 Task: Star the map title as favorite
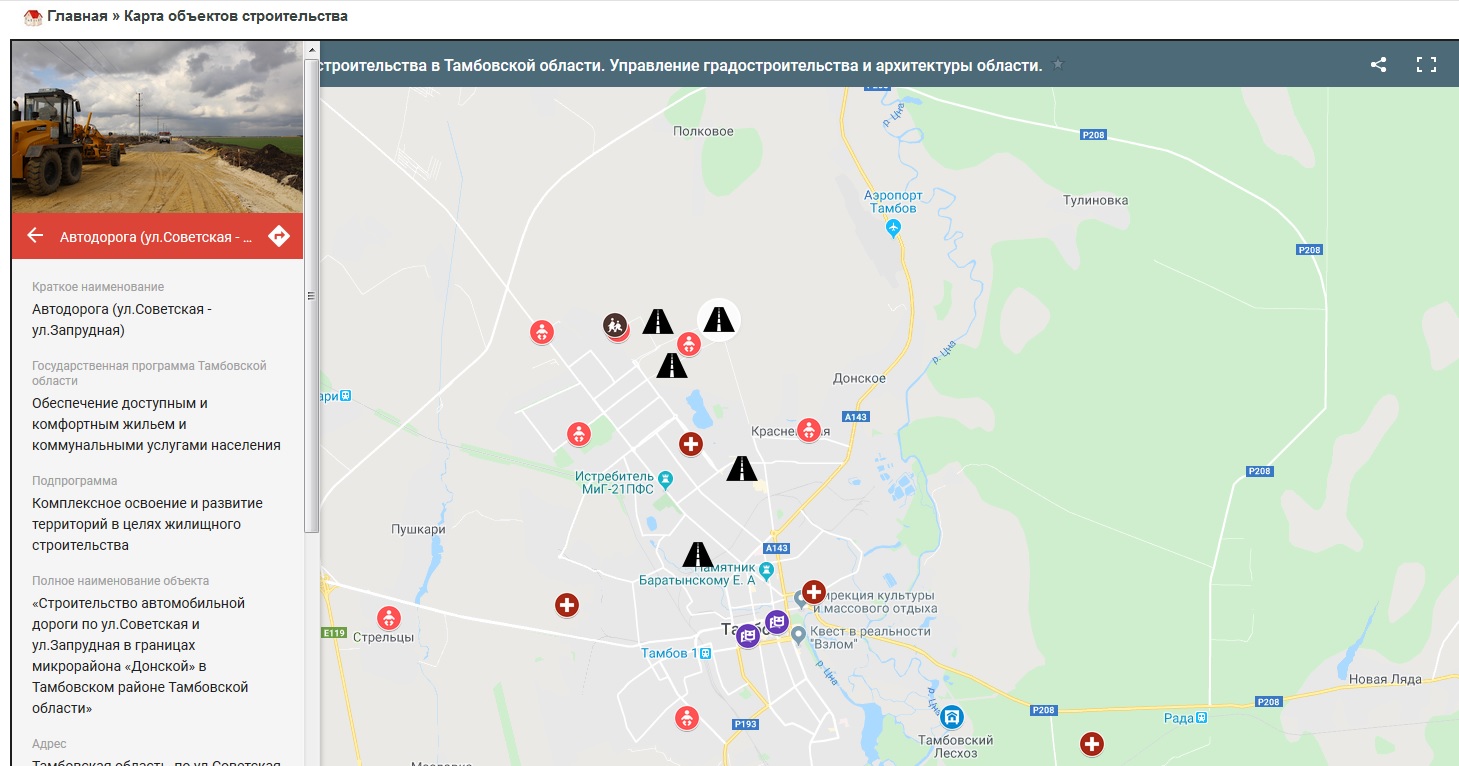point(1059,65)
